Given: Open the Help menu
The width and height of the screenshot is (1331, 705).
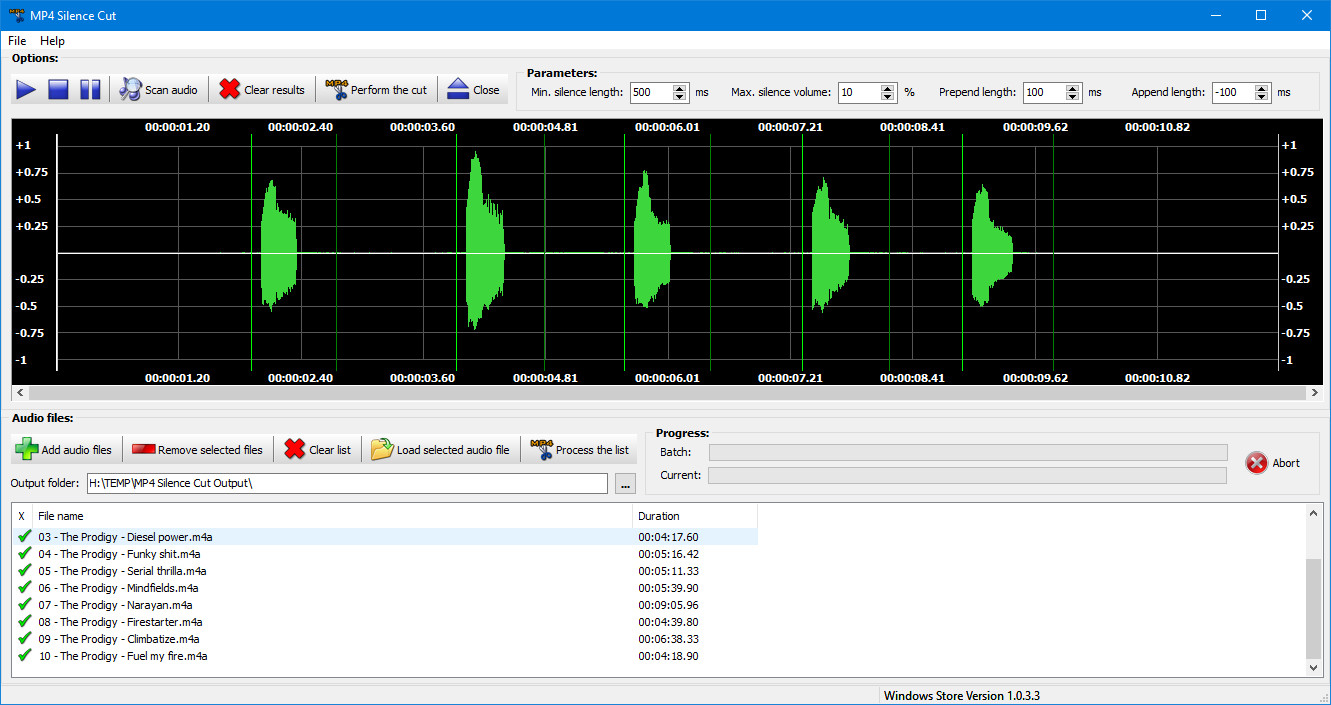Looking at the screenshot, I should [52, 41].
